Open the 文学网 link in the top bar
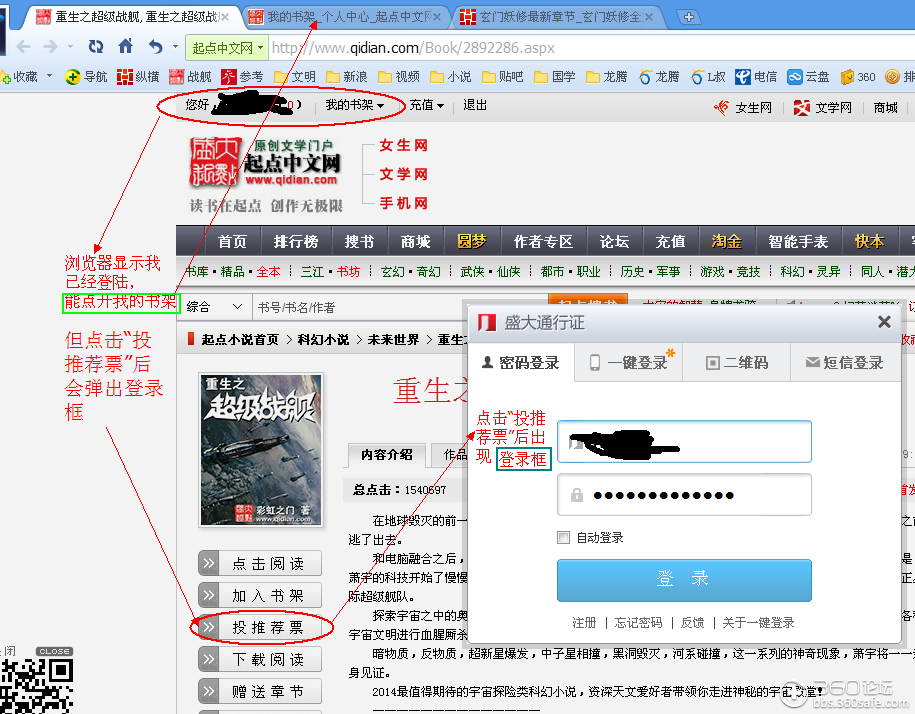The width and height of the screenshot is (915, 714). pos(823,107)
